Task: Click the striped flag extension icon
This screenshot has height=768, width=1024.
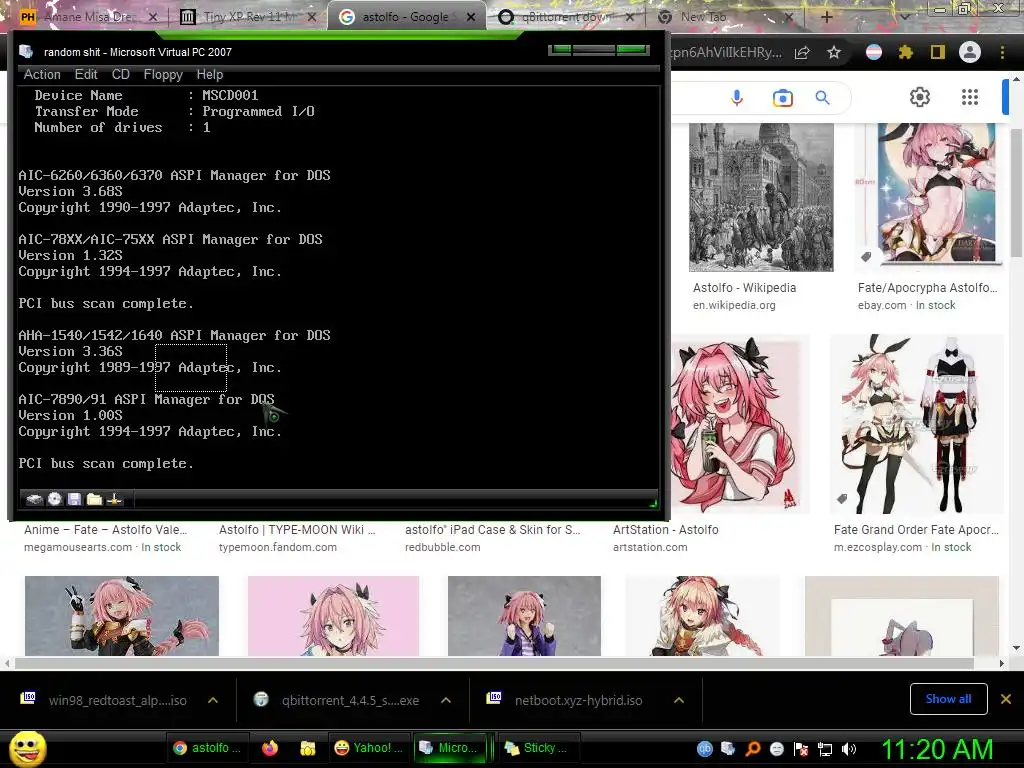Action: pos(874,52)
